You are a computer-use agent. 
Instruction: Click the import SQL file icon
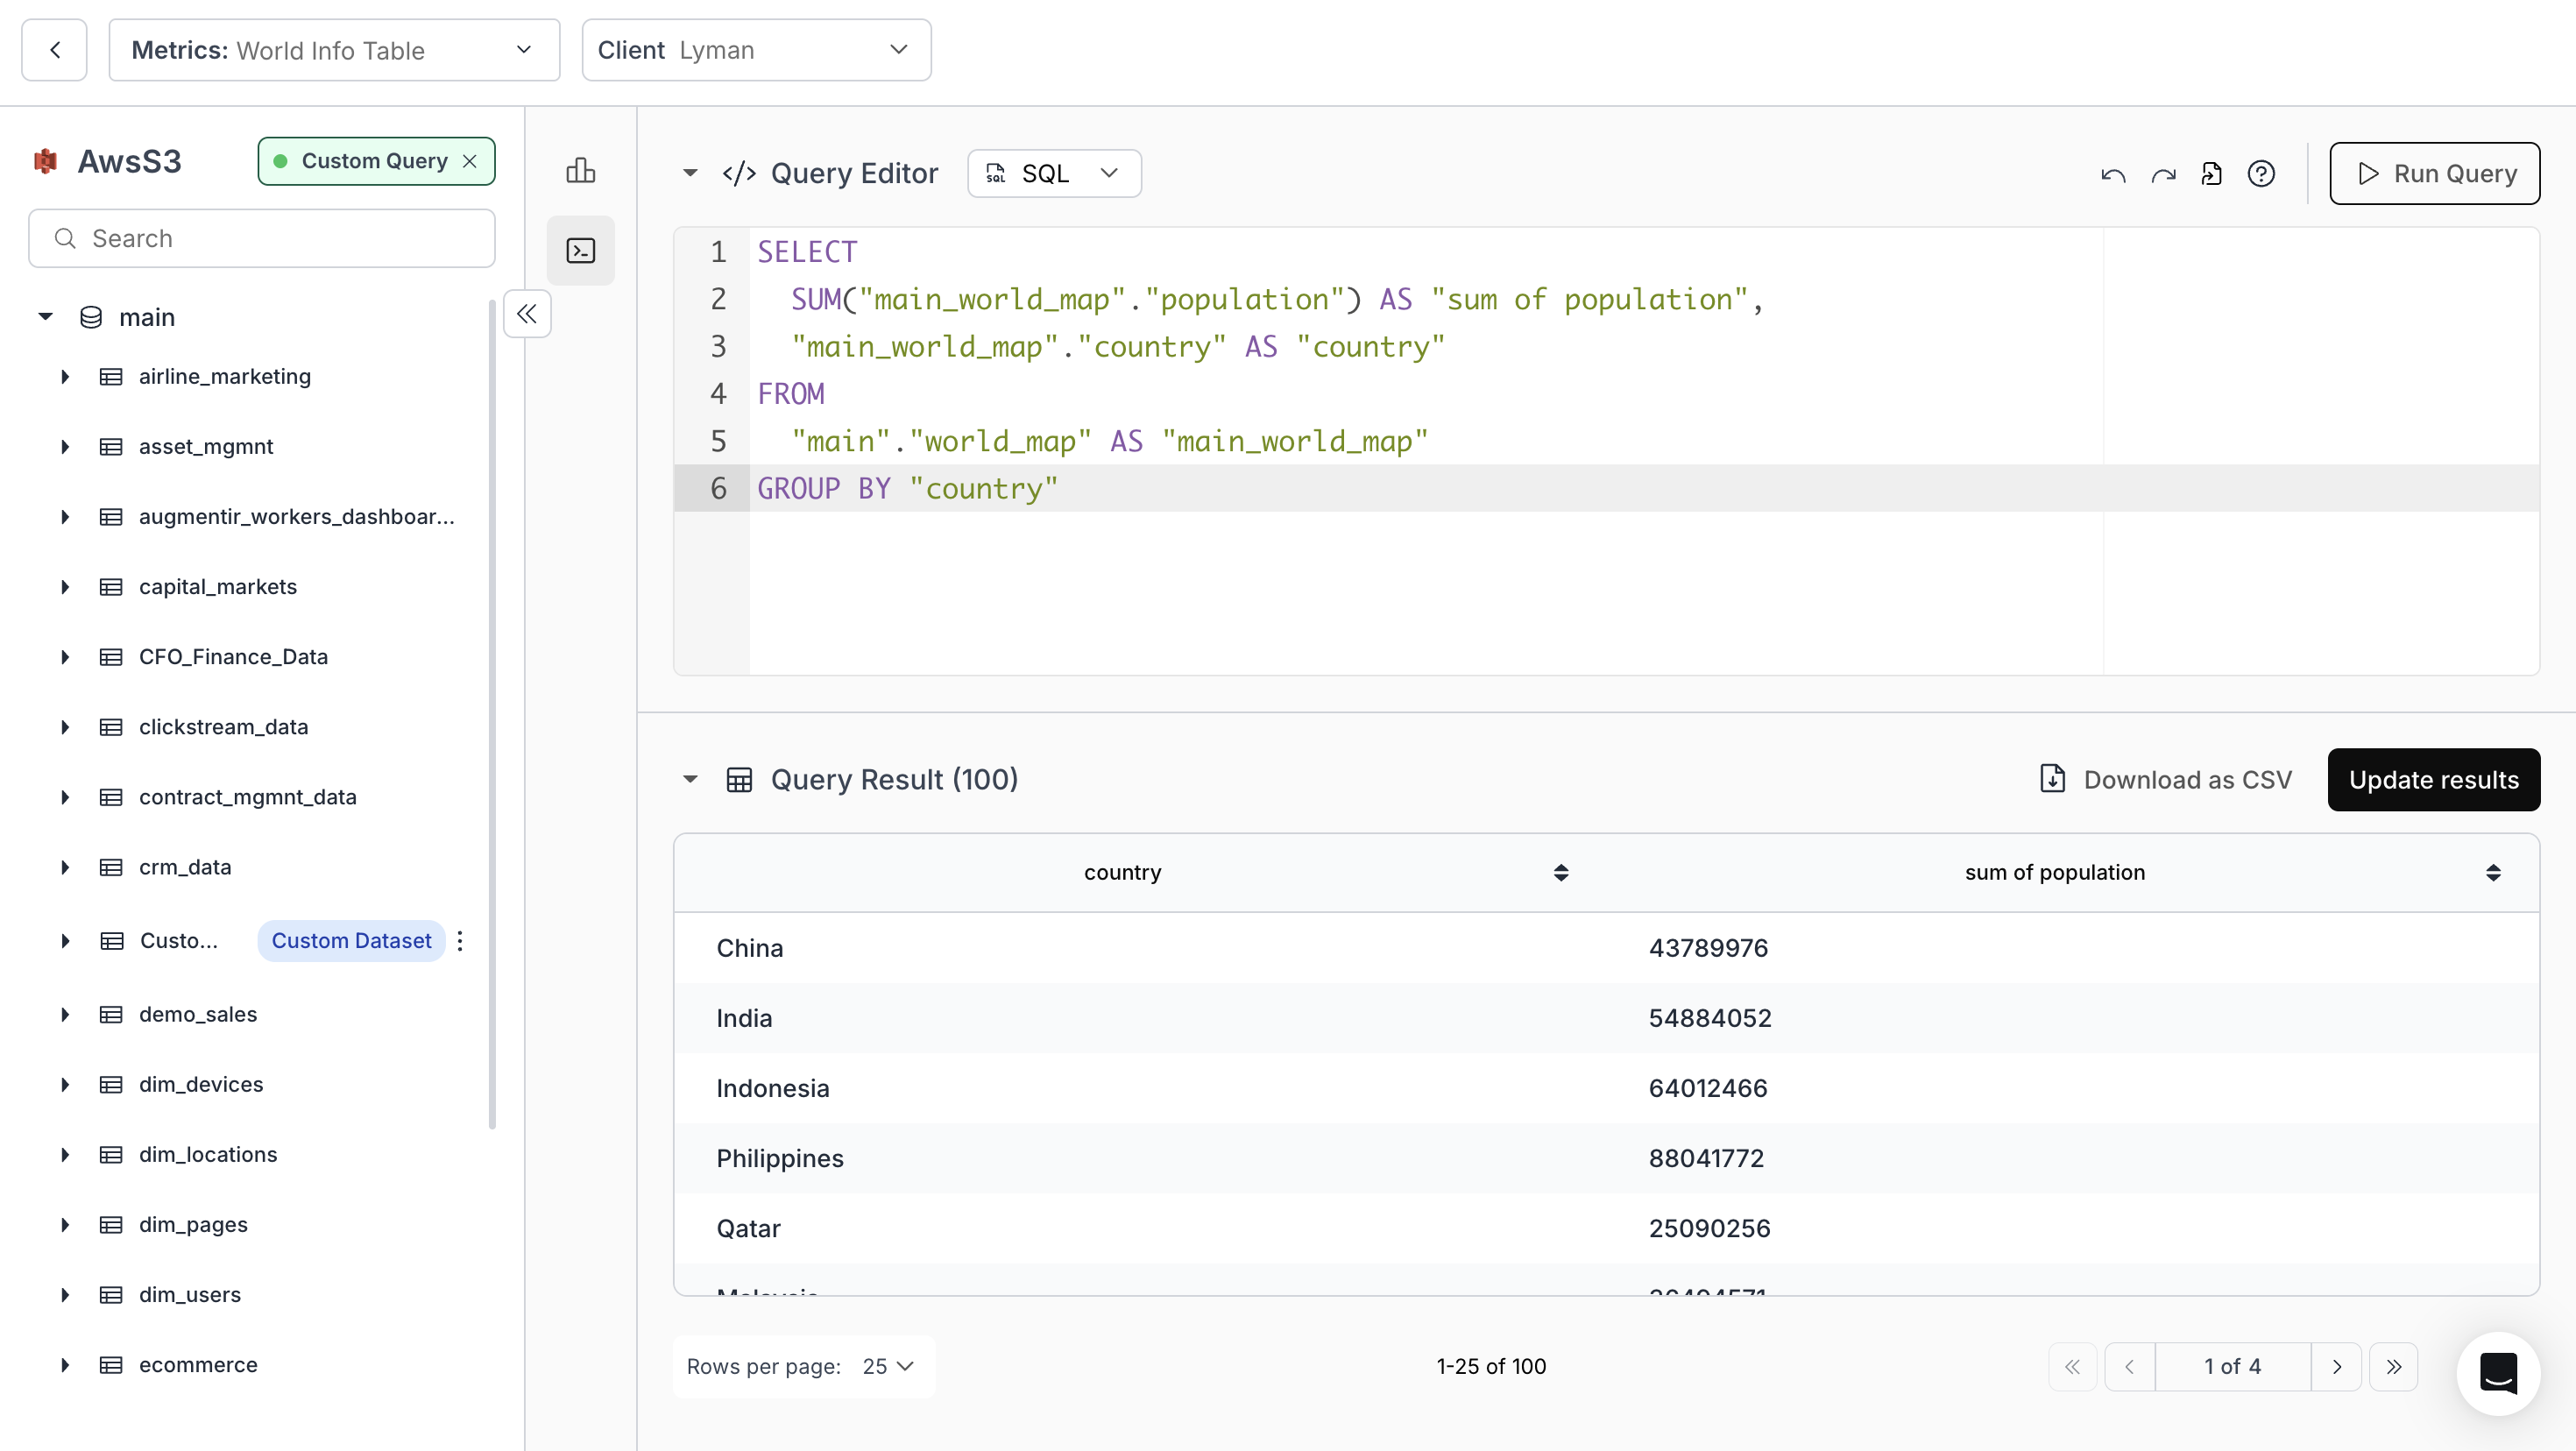(x=2211, y=174)
